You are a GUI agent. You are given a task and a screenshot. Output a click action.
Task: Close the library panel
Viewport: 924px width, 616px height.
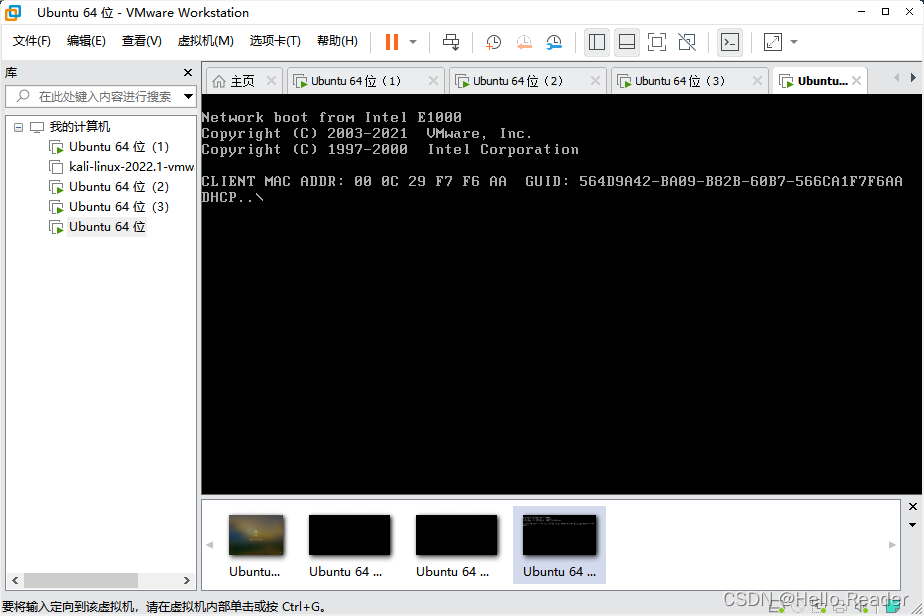coord(188,73)
